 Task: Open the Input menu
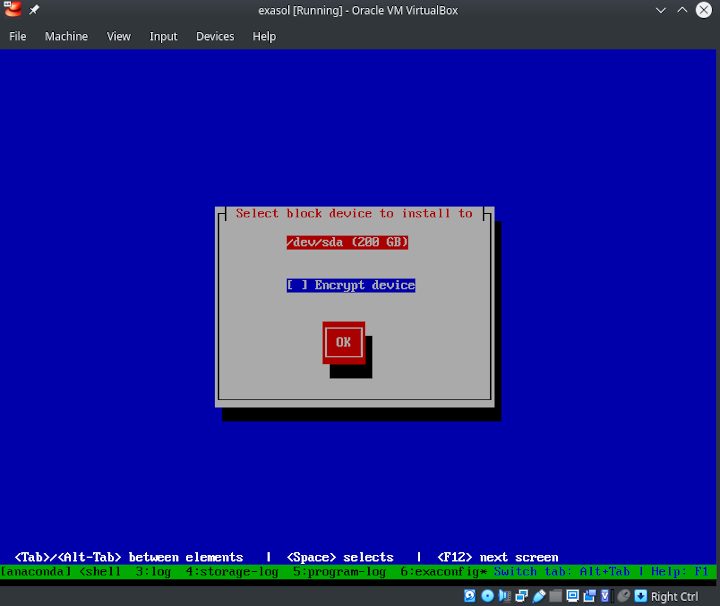click(x=163, y=36)
